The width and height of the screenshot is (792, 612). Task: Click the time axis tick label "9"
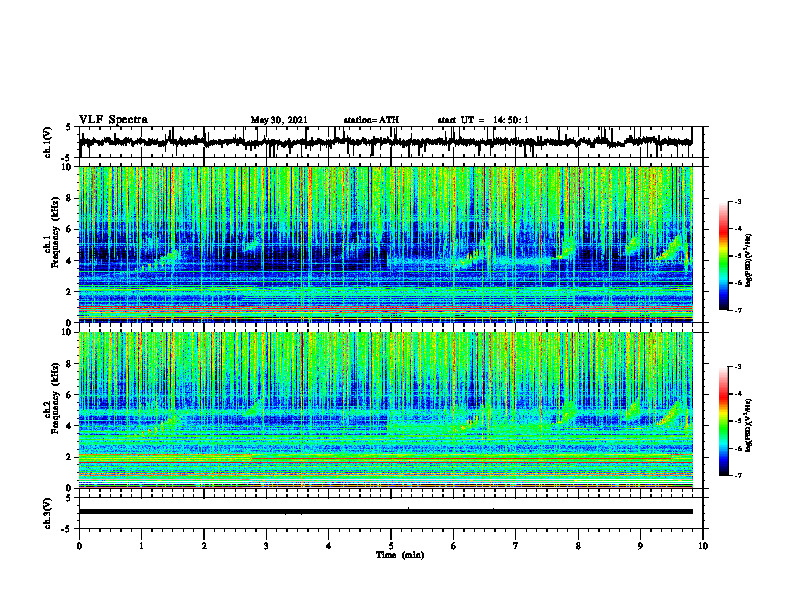pyautogui.click(x=640, y=546)
